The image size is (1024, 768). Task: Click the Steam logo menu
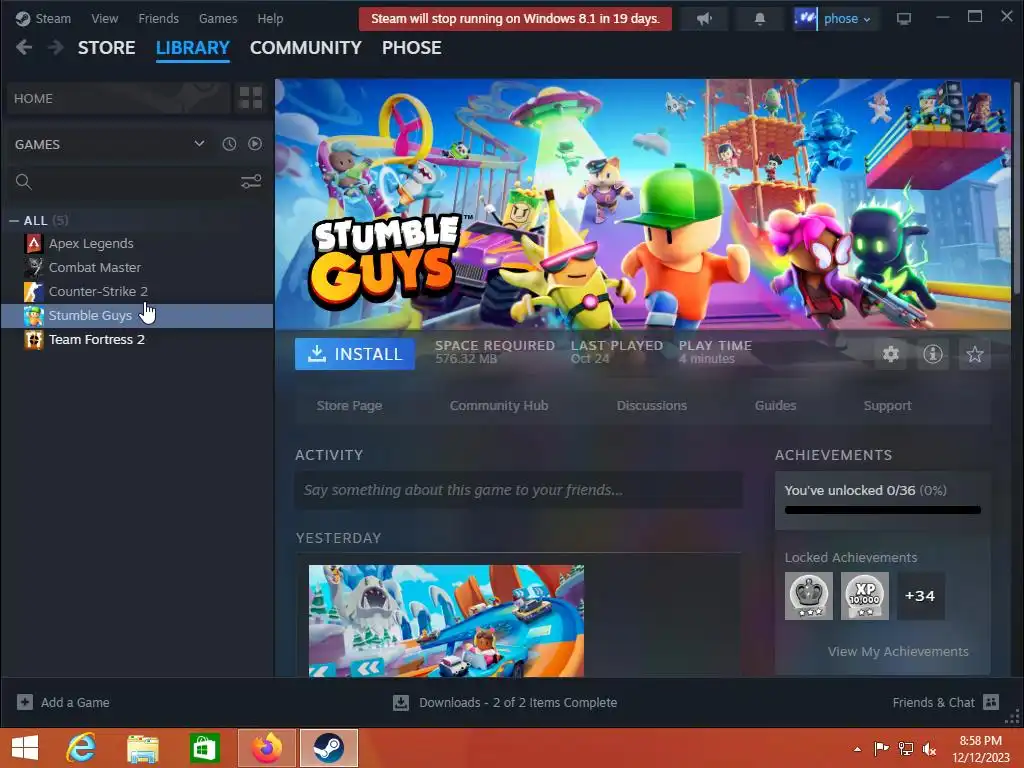click(x=44, y=19)
